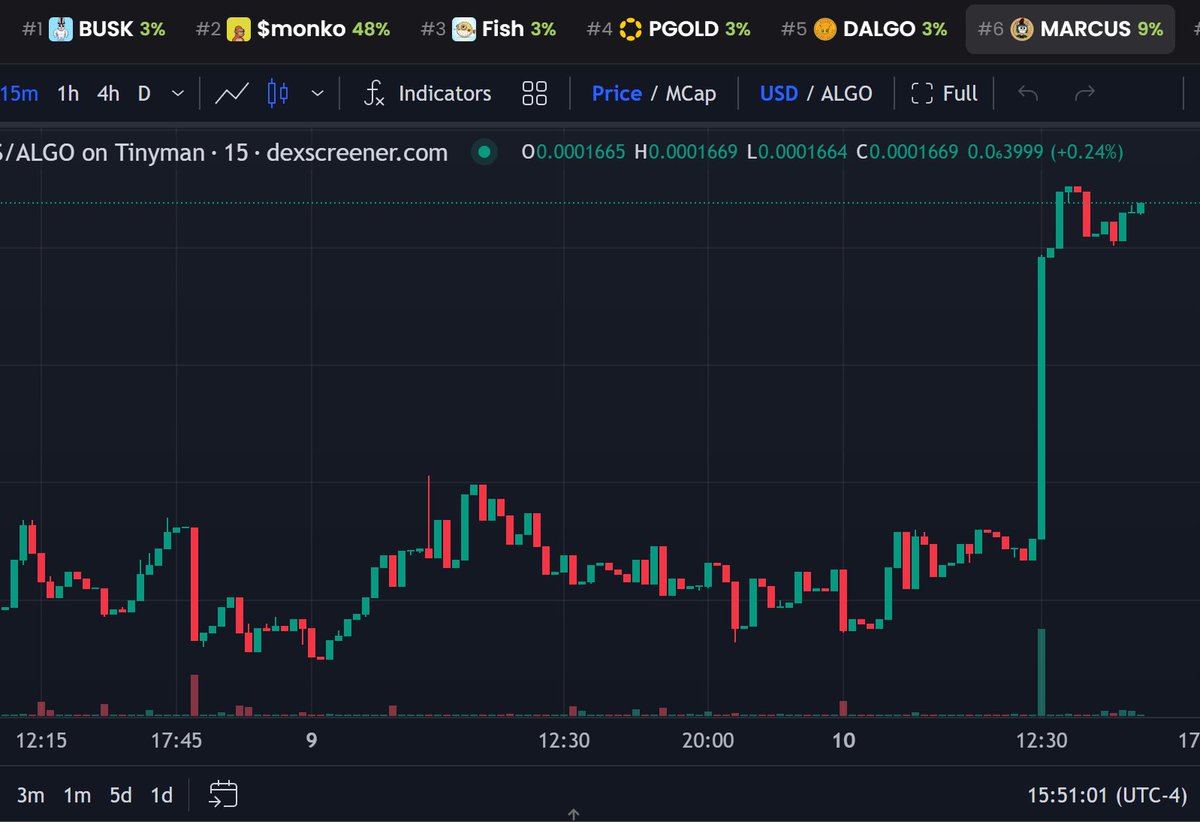
Task: Click the 20:00 time axis label
Action: click(x=707, y=741)
